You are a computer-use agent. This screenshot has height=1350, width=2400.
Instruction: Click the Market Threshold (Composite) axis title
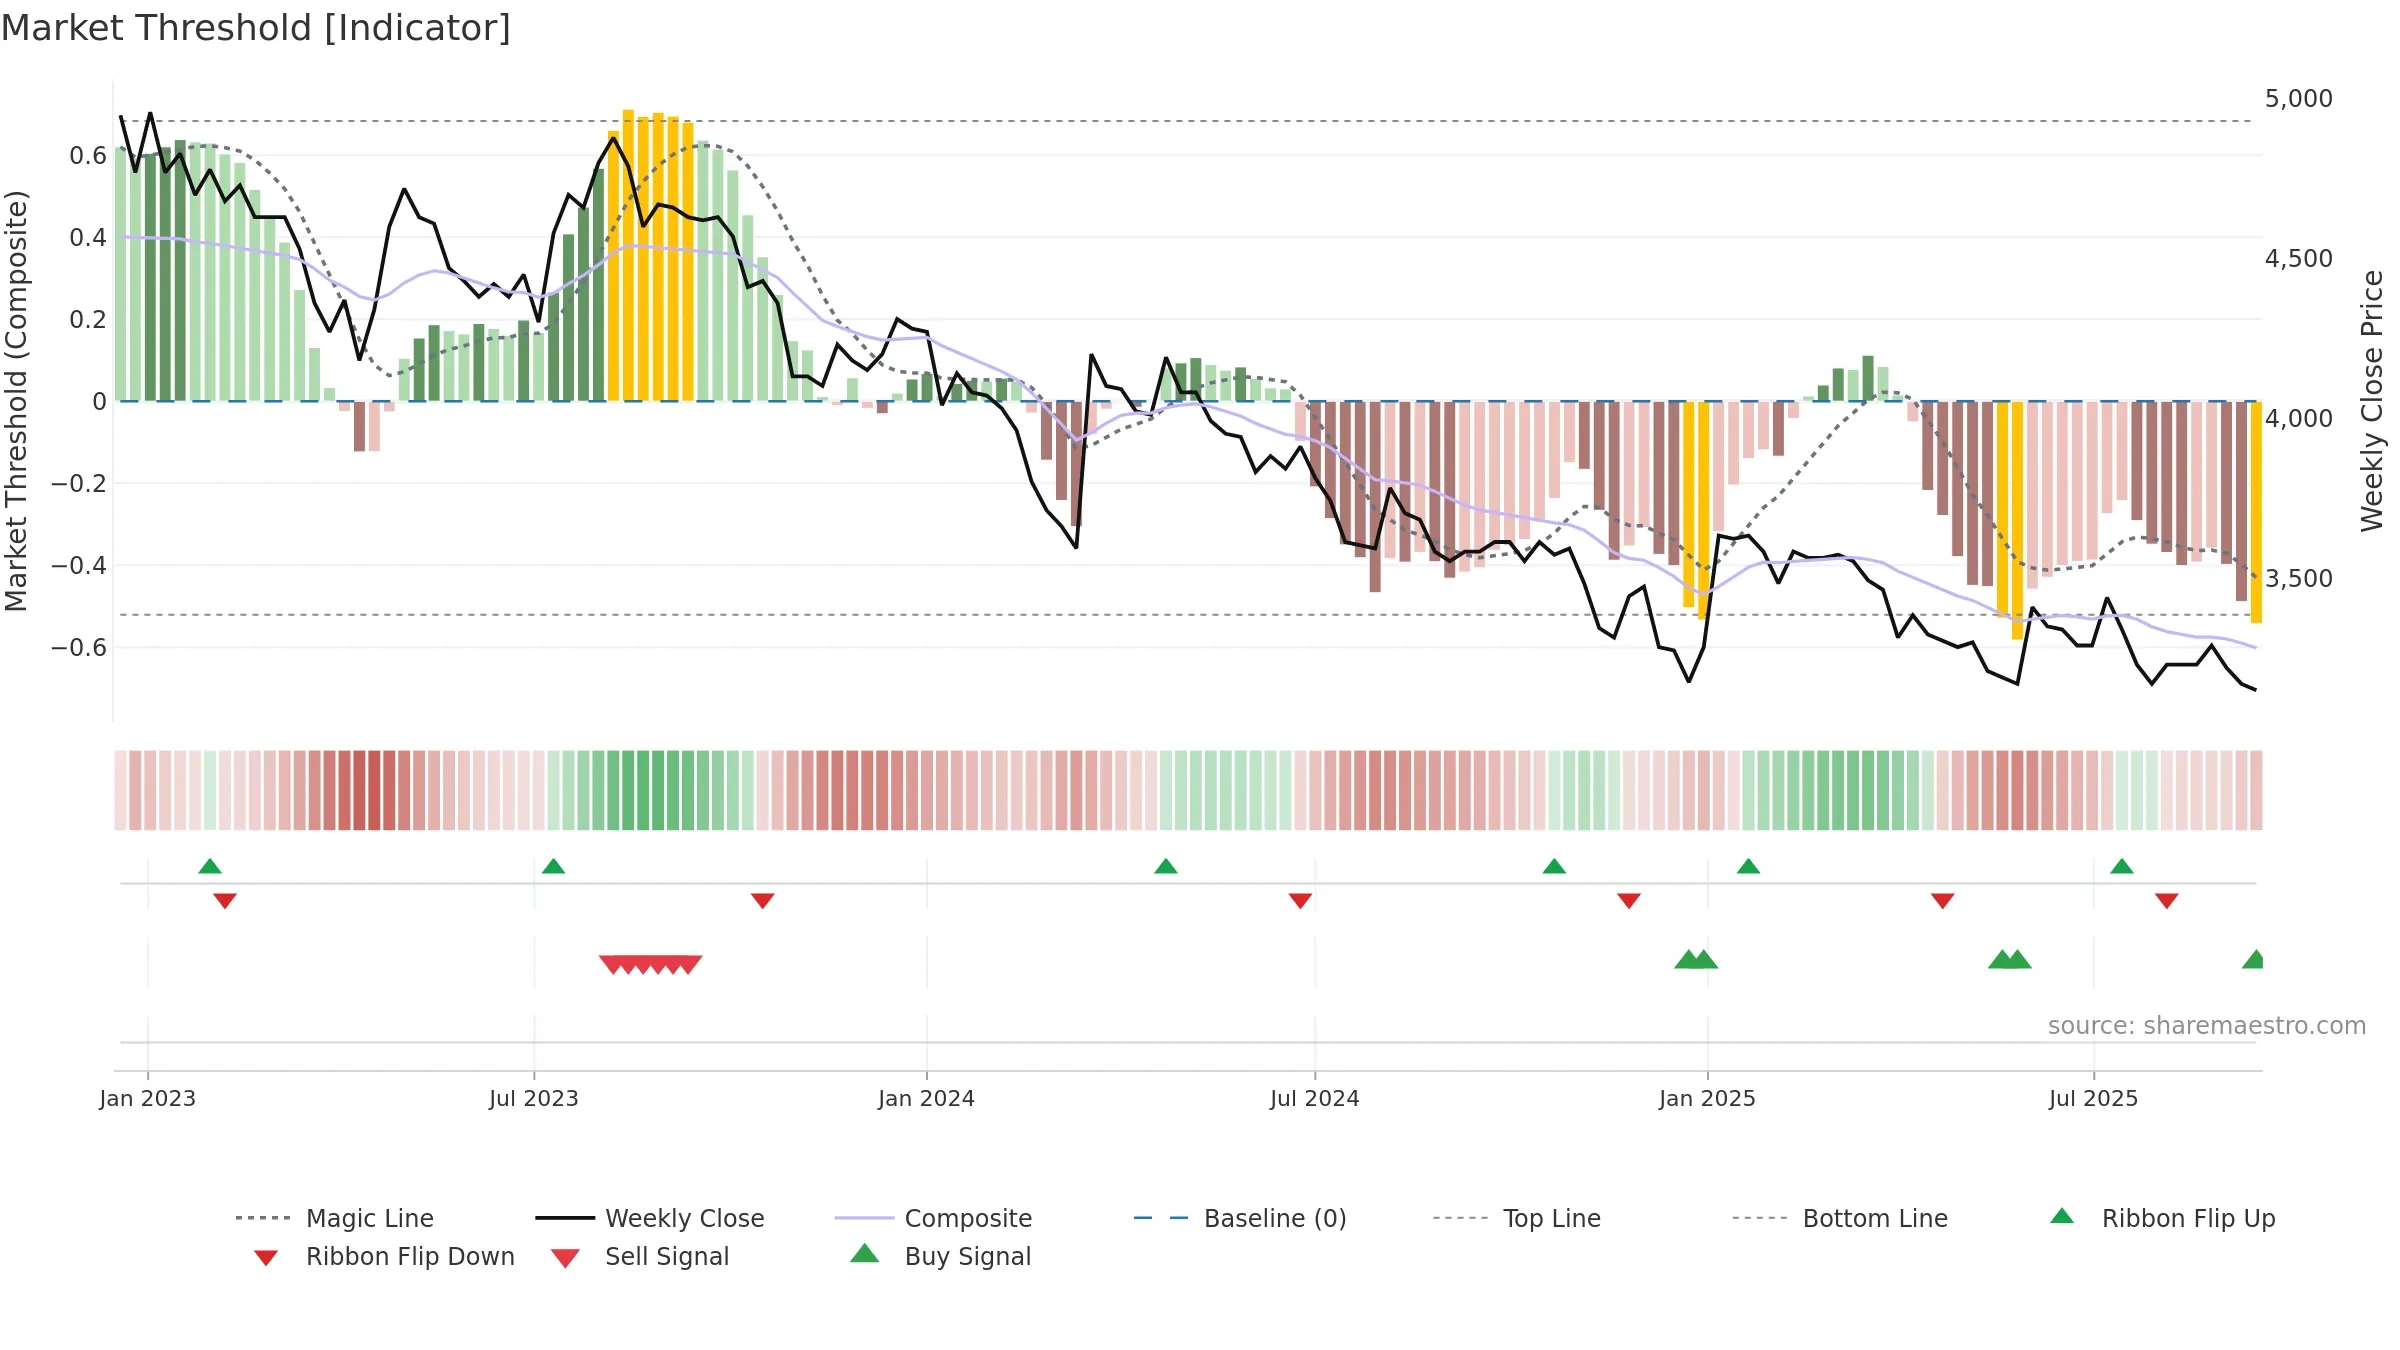[x=16, y=401]
